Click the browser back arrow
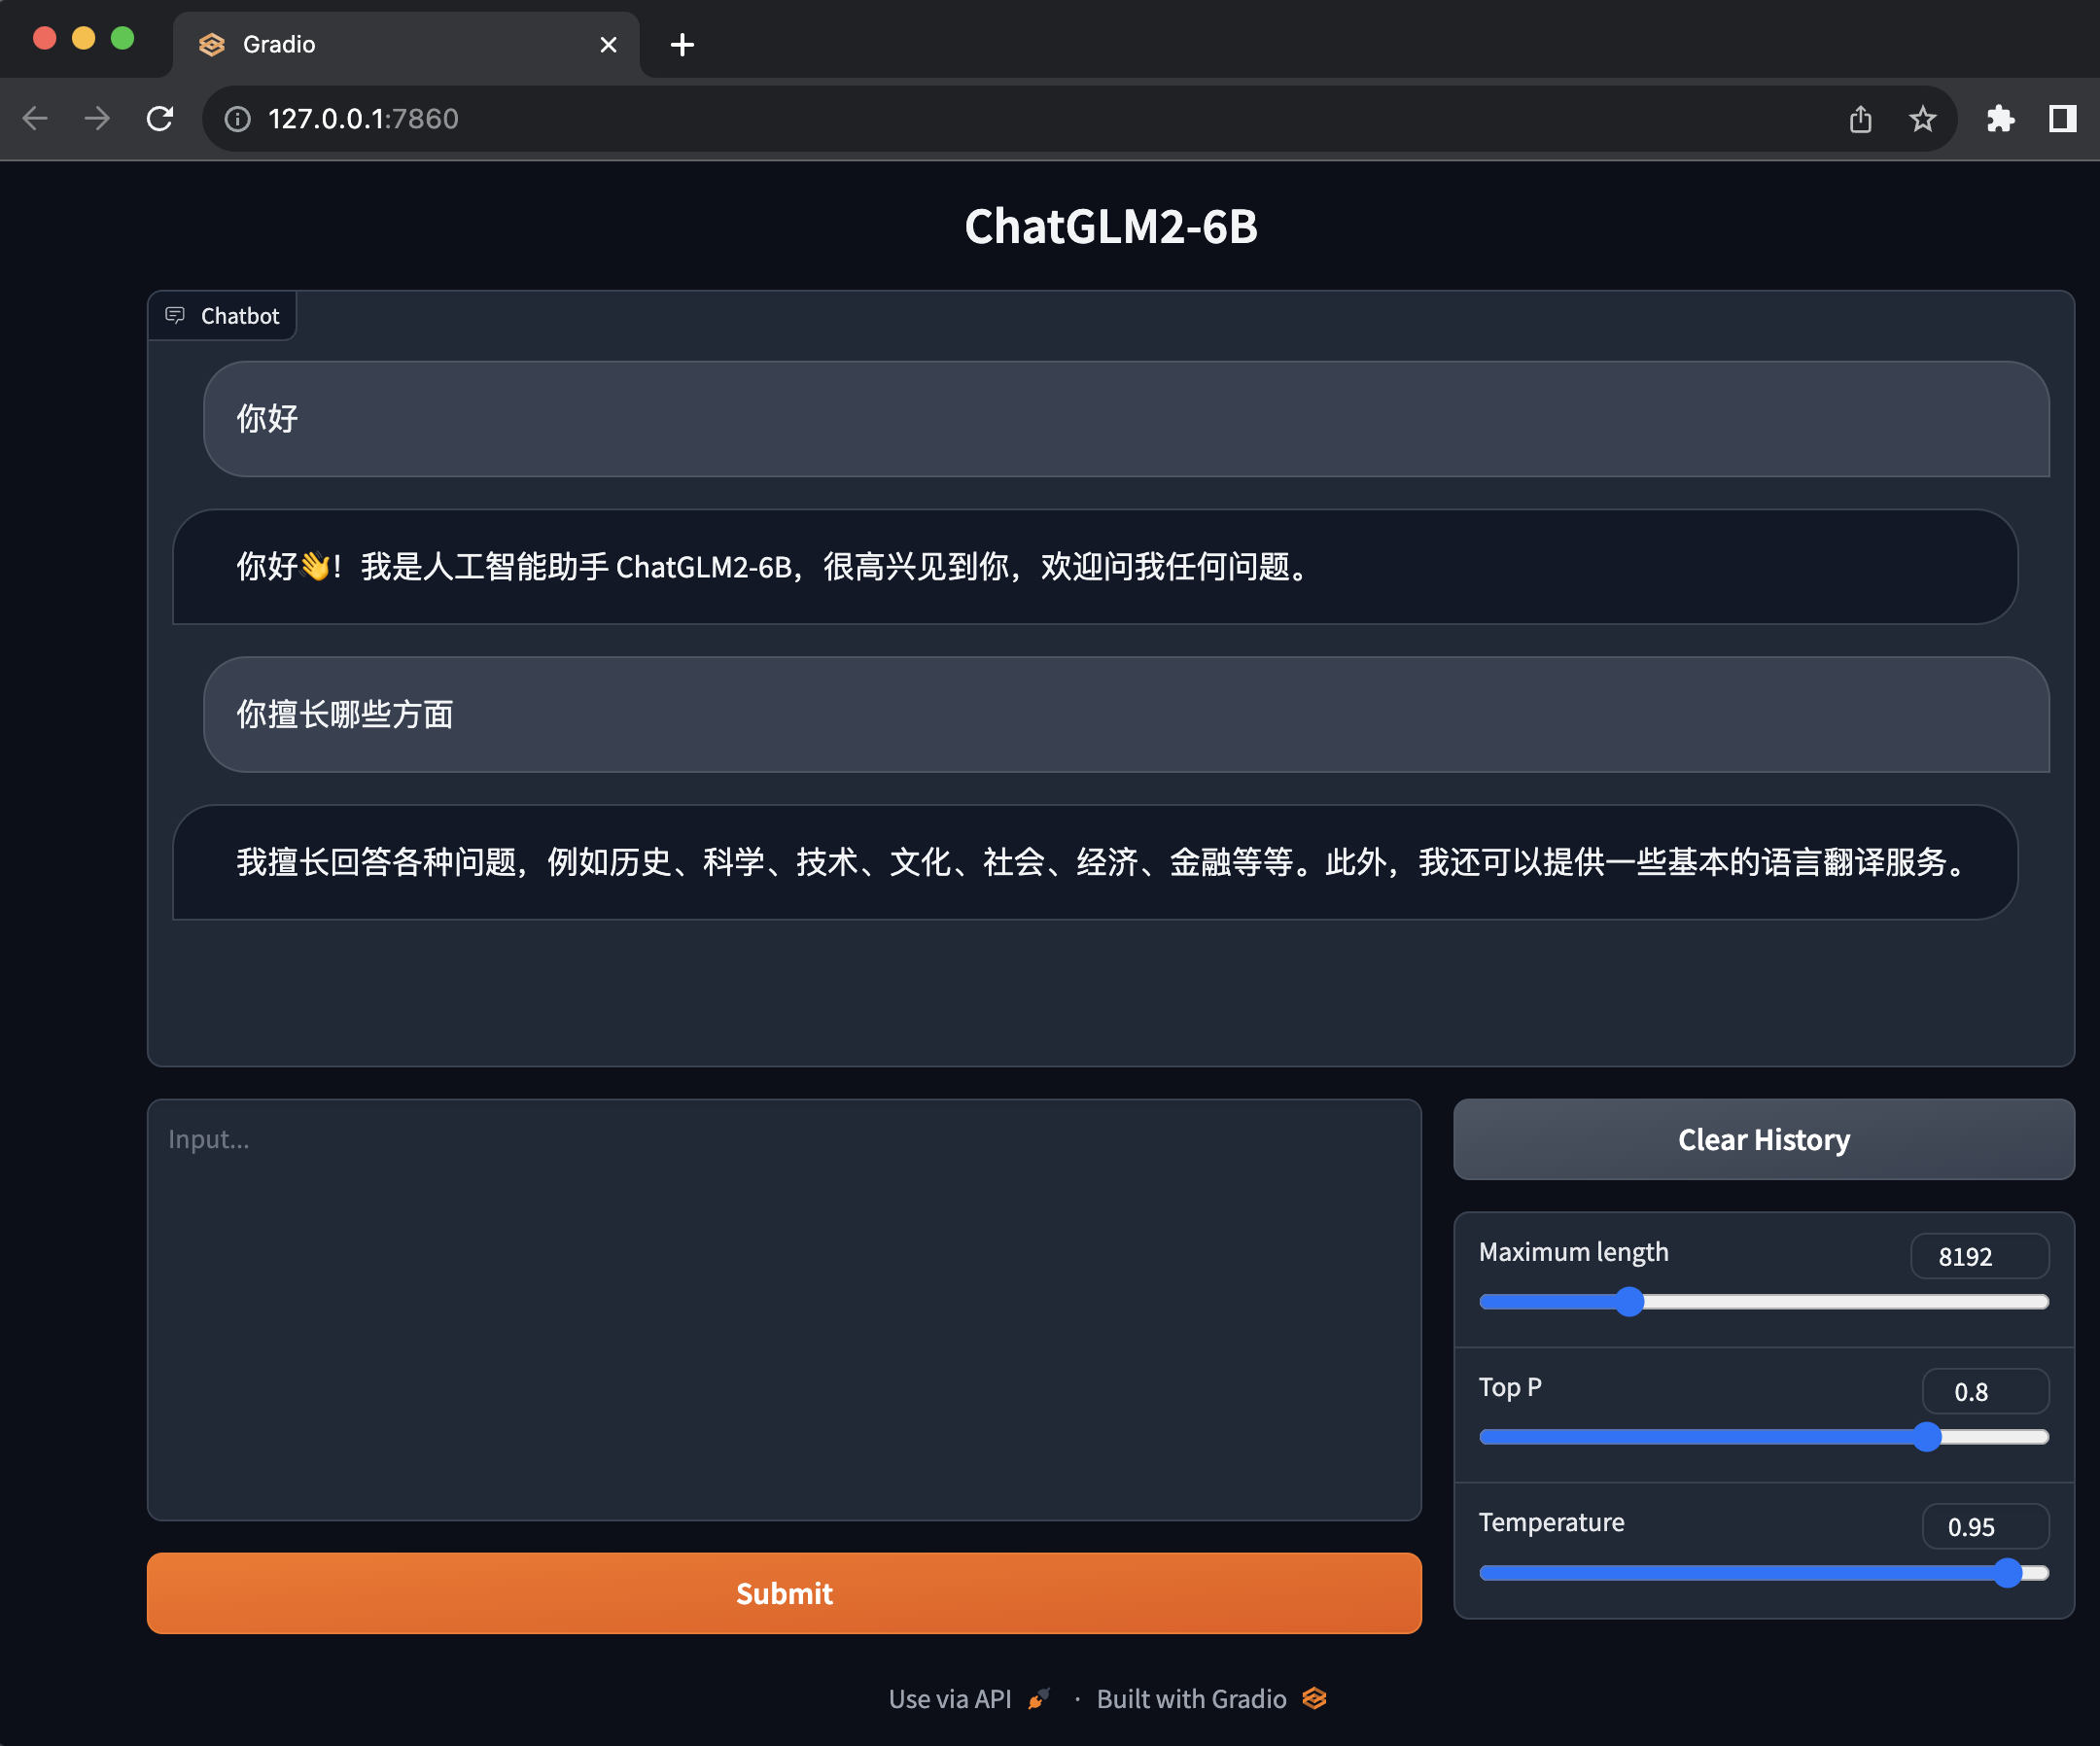 pos(35,119)
